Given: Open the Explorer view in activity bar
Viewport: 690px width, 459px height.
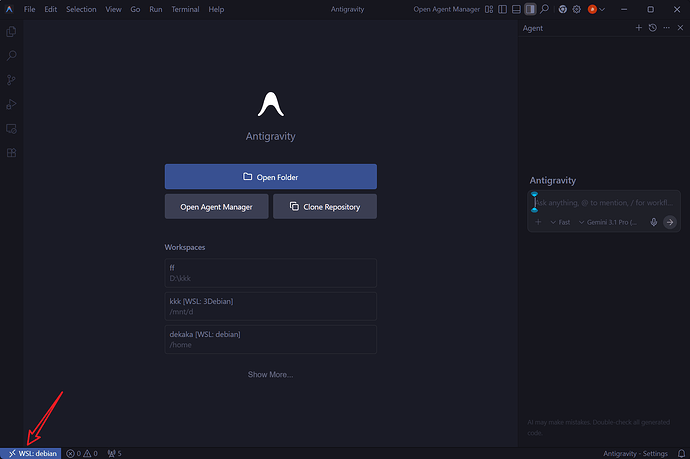Looking at the screenshot, I should pos(11,32).
